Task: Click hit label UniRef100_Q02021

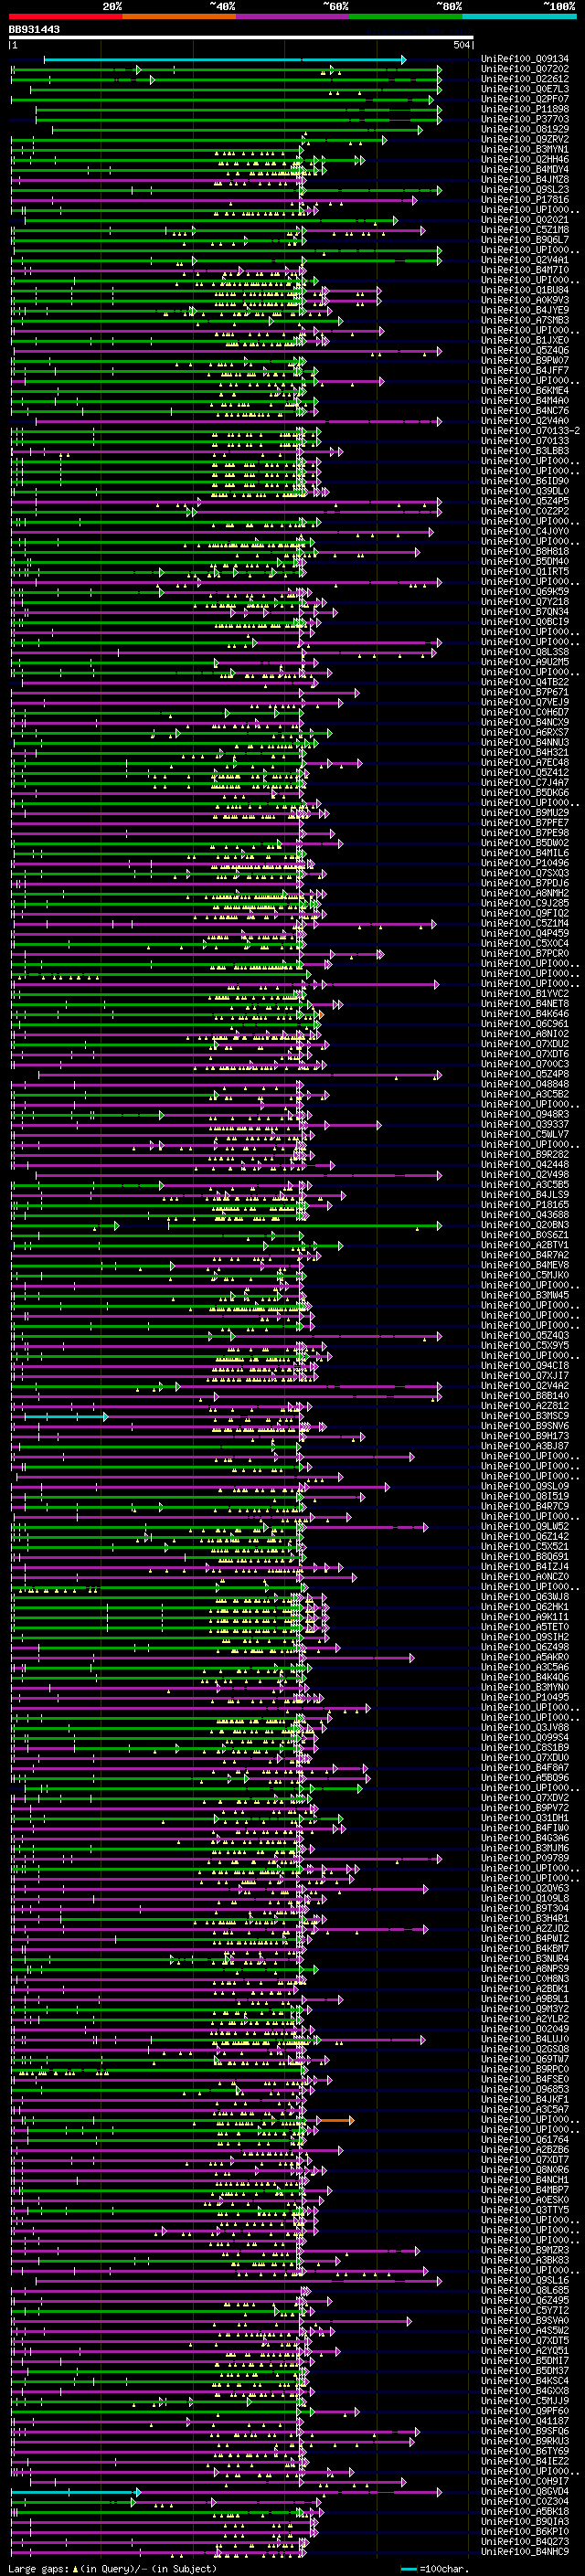Action: click(x=524, y=220)
